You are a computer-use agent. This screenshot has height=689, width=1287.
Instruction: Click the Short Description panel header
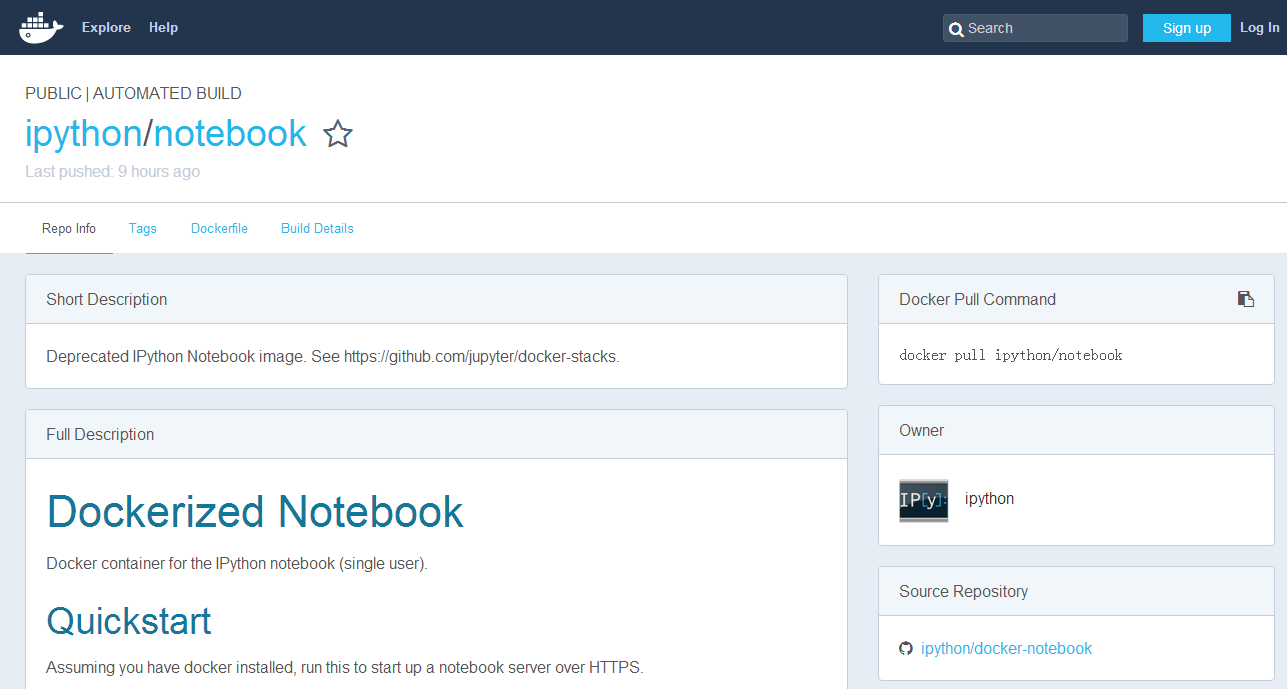pos(436,299)
